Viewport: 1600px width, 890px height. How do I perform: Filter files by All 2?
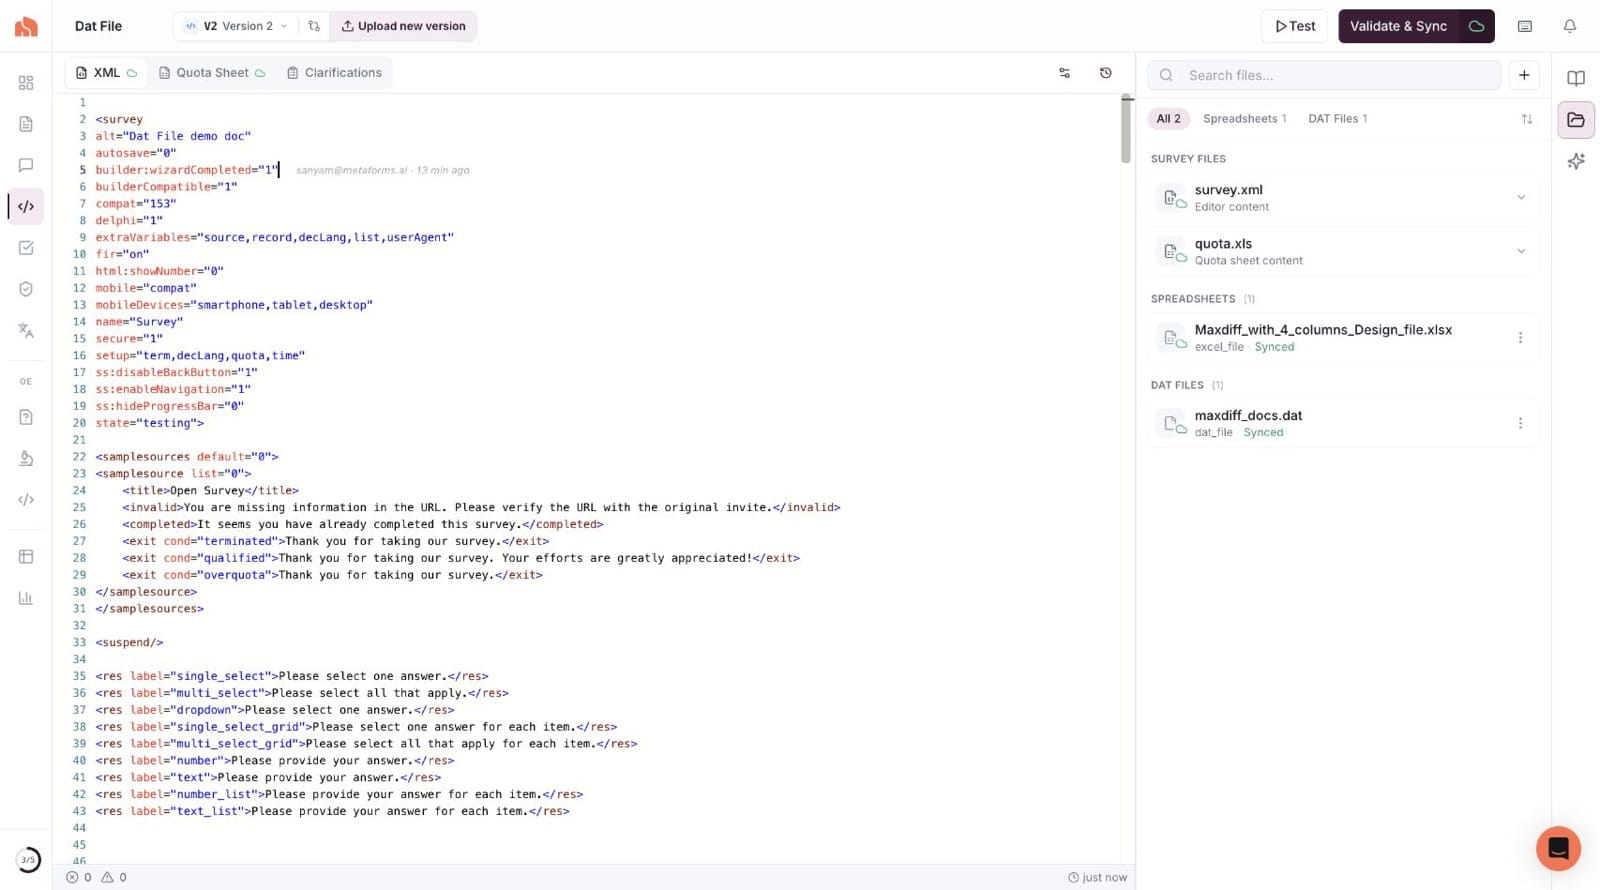click(1168, 119)
